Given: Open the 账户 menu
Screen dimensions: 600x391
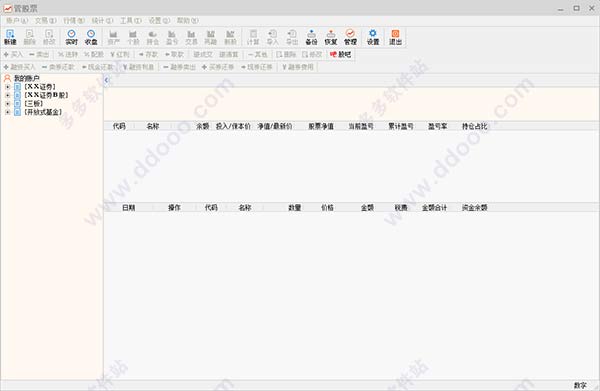Looking at the screenshot, I should point(17,21).
